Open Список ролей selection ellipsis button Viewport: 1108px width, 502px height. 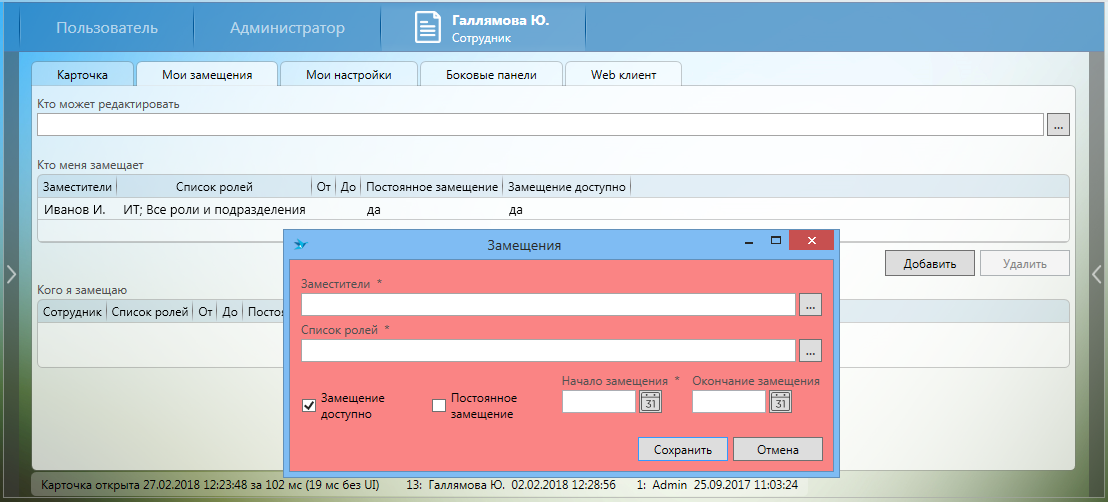pyautogui.click(x=810, y=351)
